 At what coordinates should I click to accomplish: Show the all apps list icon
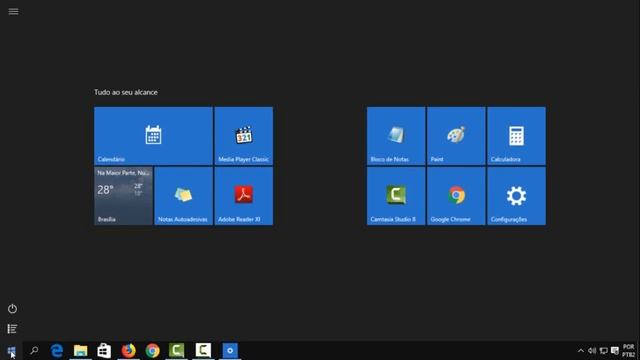[12, 329]
